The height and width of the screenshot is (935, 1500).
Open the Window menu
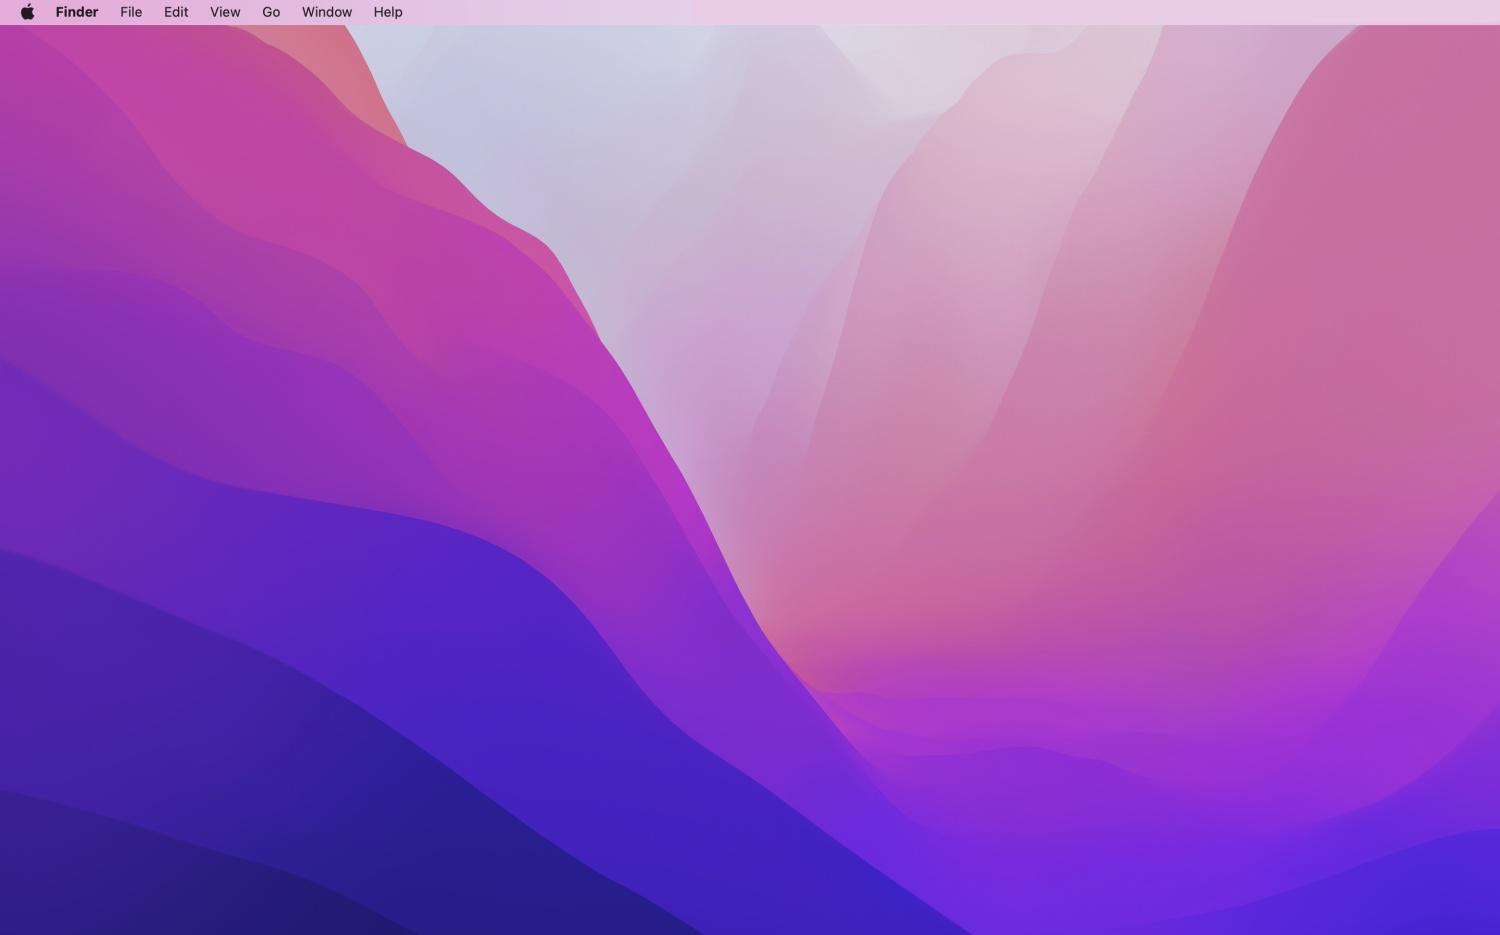pyautogui.click(x=327, y=12)
